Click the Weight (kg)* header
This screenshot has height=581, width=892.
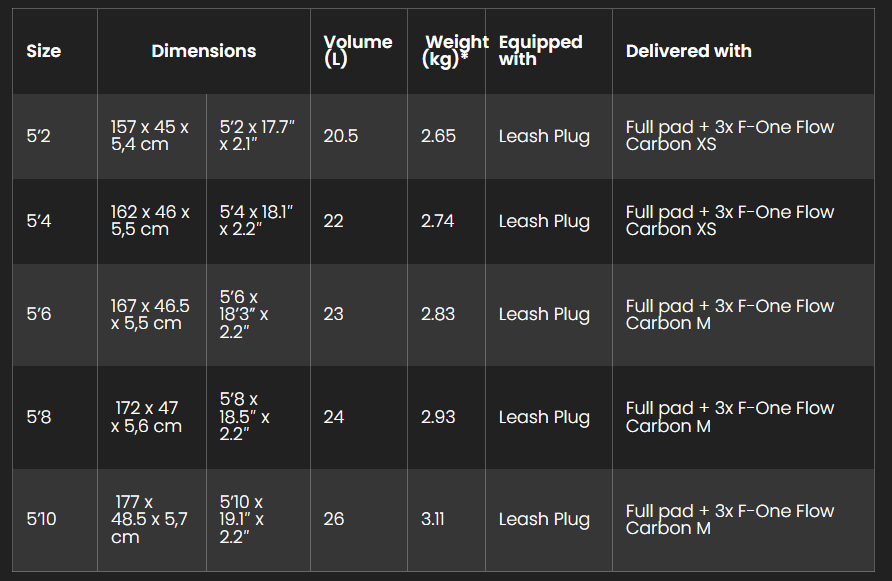click(x=455, y=51)
